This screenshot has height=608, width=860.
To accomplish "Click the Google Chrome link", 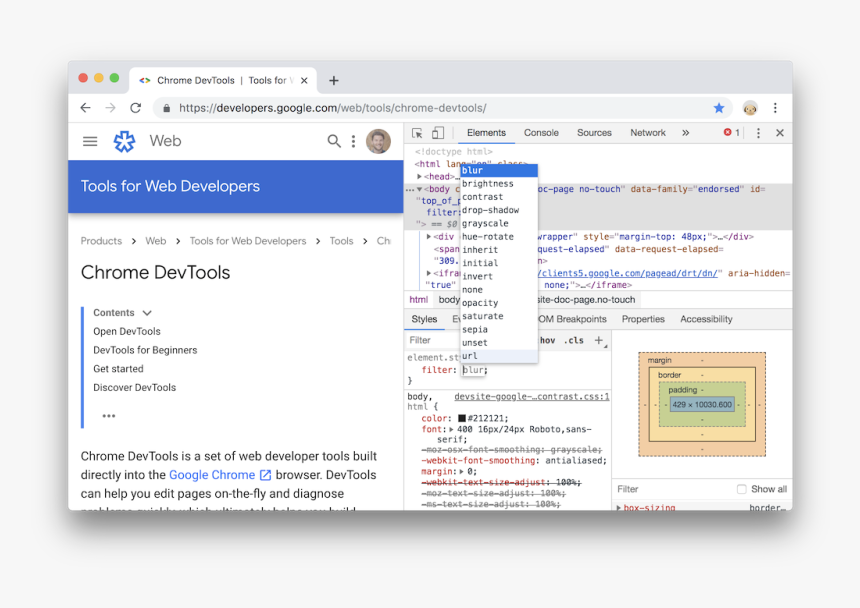I will pos(220,475).
